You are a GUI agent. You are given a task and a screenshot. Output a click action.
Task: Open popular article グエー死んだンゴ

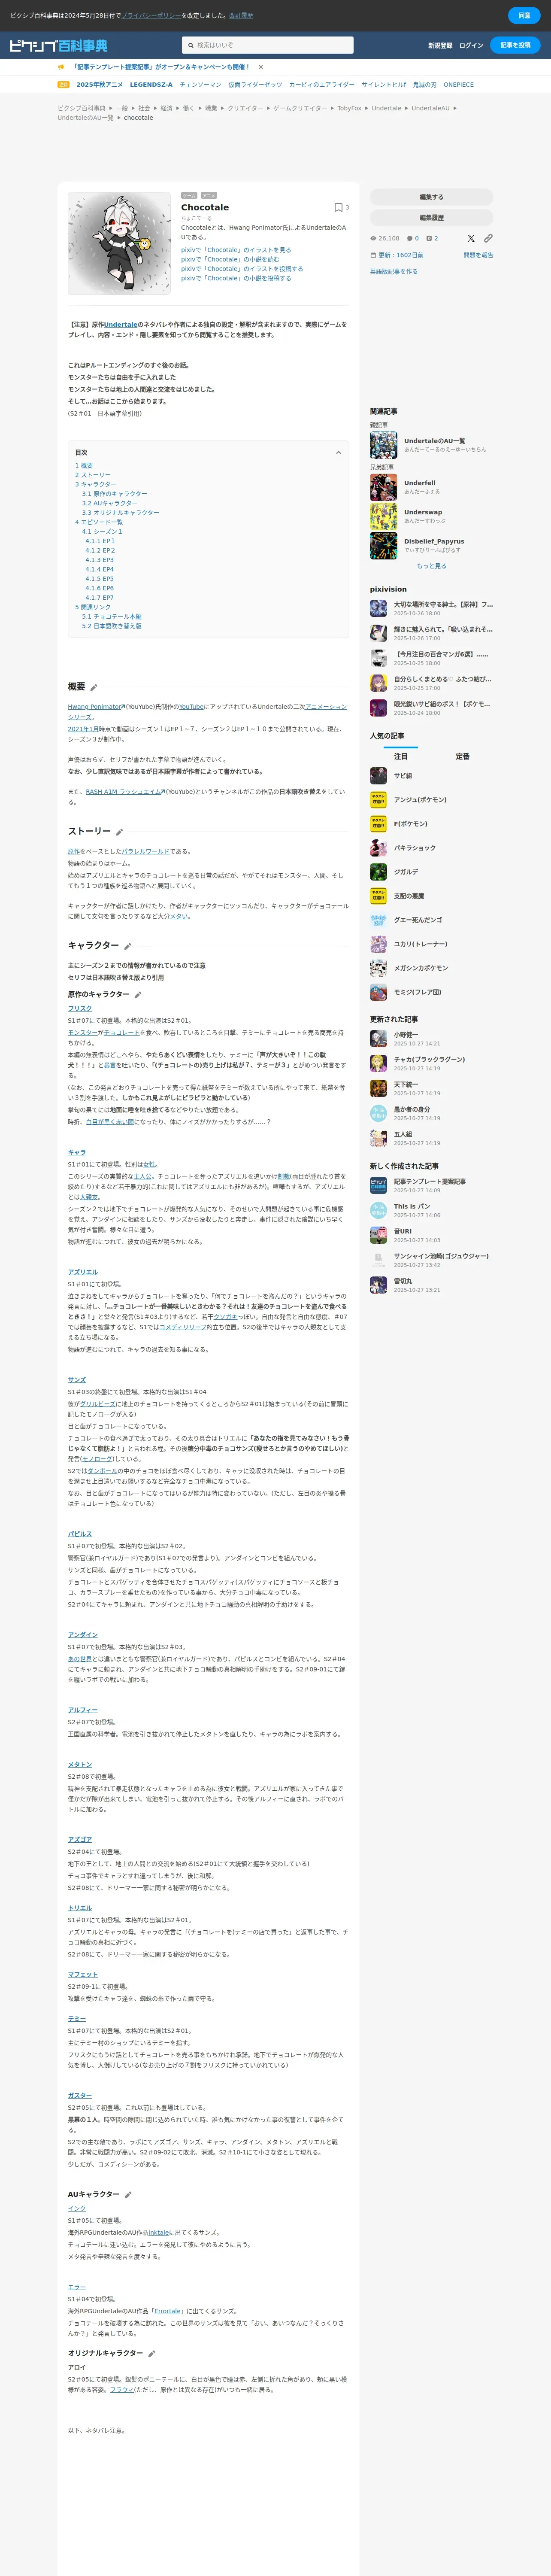[x=418, y=920]
